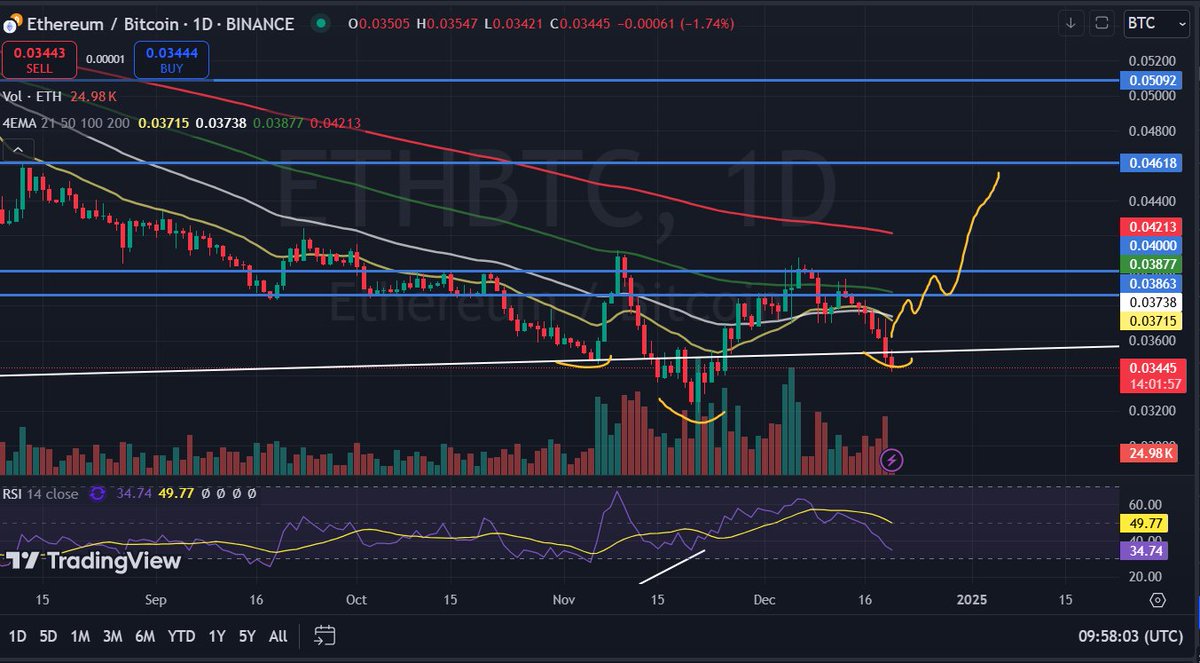Toggle fullscreen chart frame icon
This screenshot has height=663, width=1200.
click(x=1103, y=22)
